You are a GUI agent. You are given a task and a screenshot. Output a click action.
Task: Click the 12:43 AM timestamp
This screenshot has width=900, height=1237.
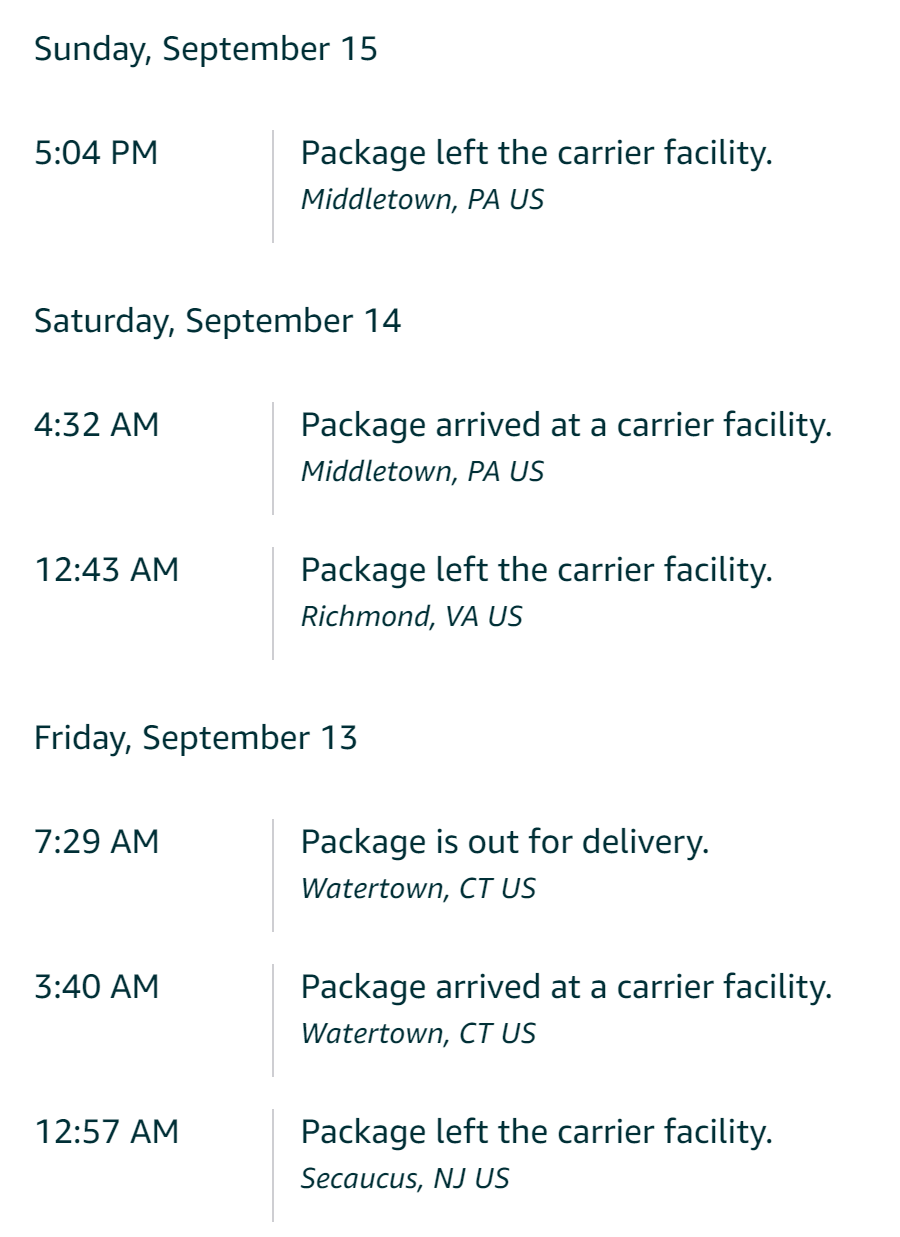pos(107,570)
